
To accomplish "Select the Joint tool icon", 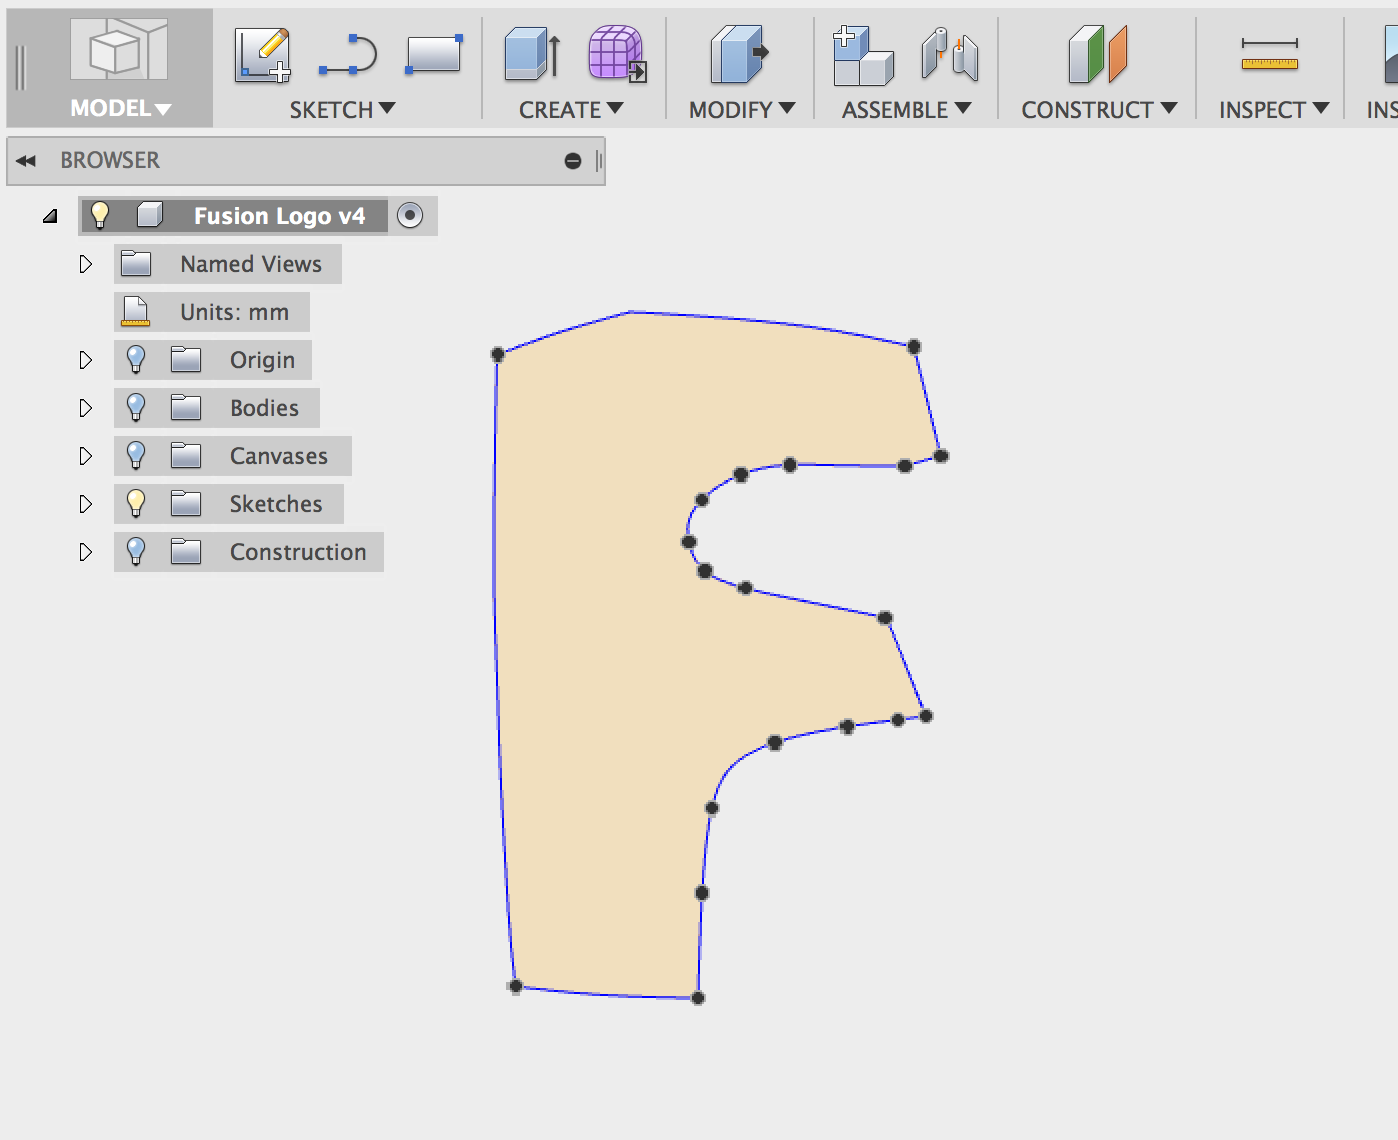I will (950, 54).
